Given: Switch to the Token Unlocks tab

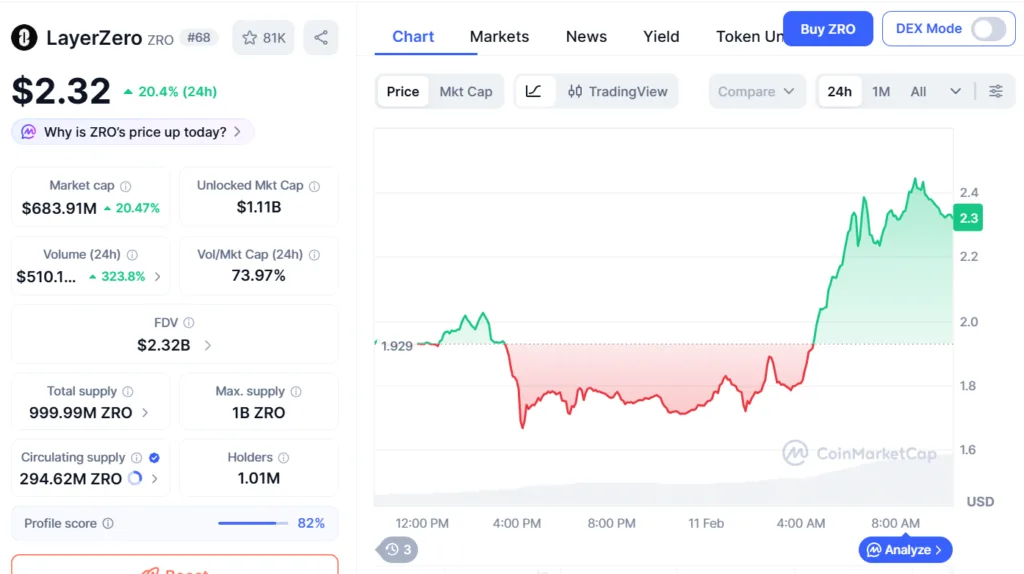Looking at the screenshot, I should (x=748, y=37).
